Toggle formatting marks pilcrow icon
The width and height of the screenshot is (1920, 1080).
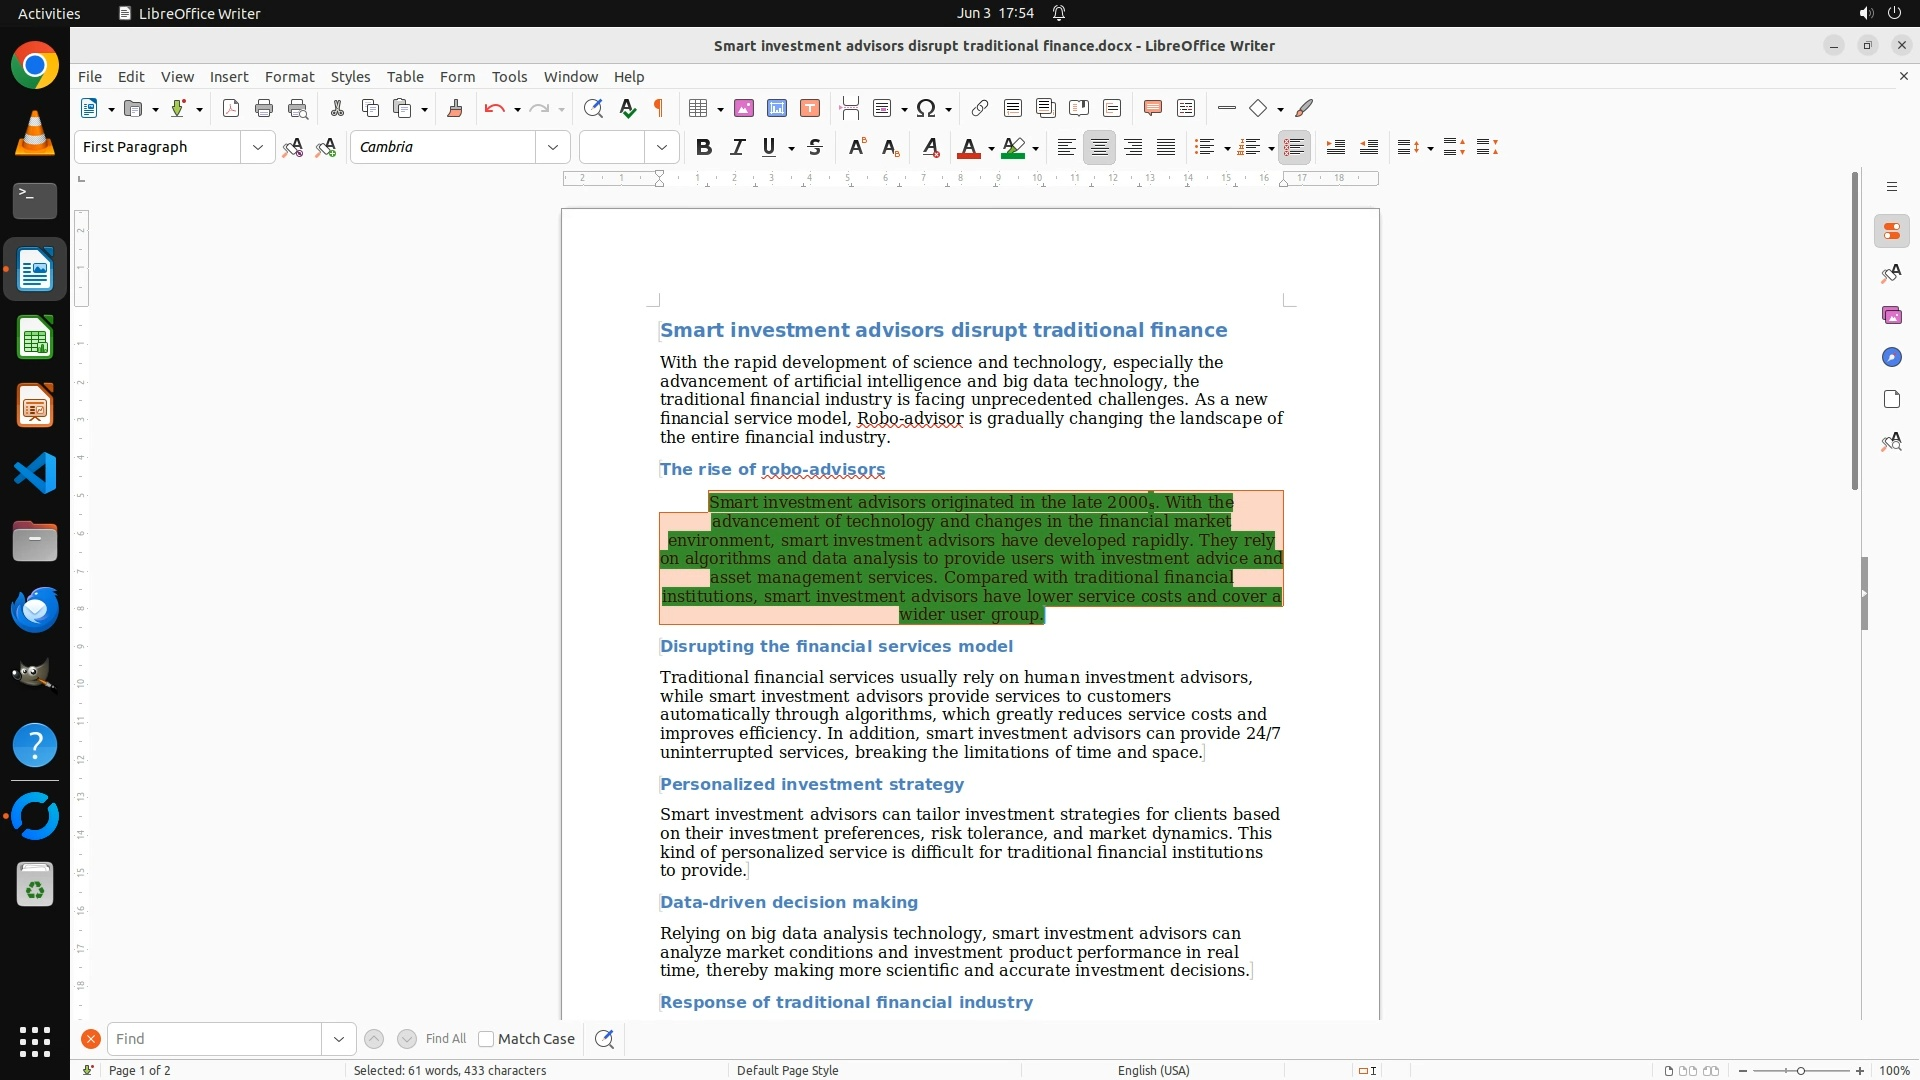tap(659, 108)
